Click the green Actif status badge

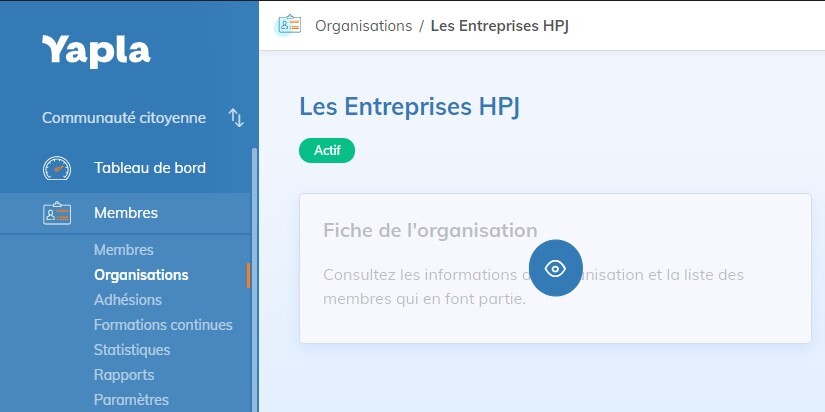(327, 150)
